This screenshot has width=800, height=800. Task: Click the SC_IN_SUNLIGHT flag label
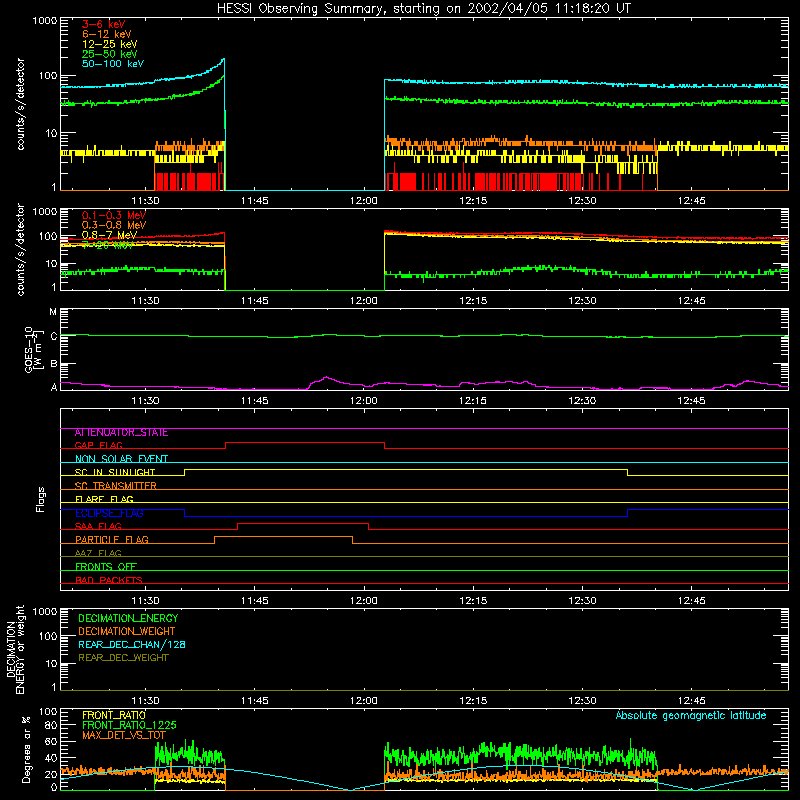(x=115, y=472)
